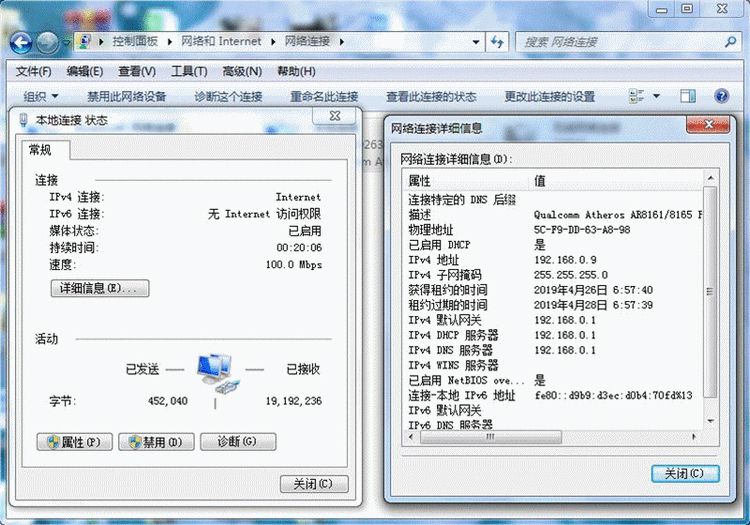Click 诊断这个连接 in toolbar
The image size is (750, 525).
tap(228, 97)
